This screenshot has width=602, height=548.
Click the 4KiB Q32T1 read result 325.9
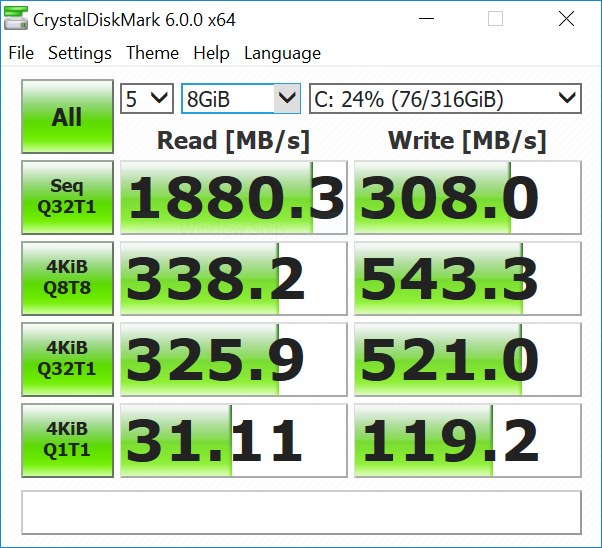(x=234, y=359)
